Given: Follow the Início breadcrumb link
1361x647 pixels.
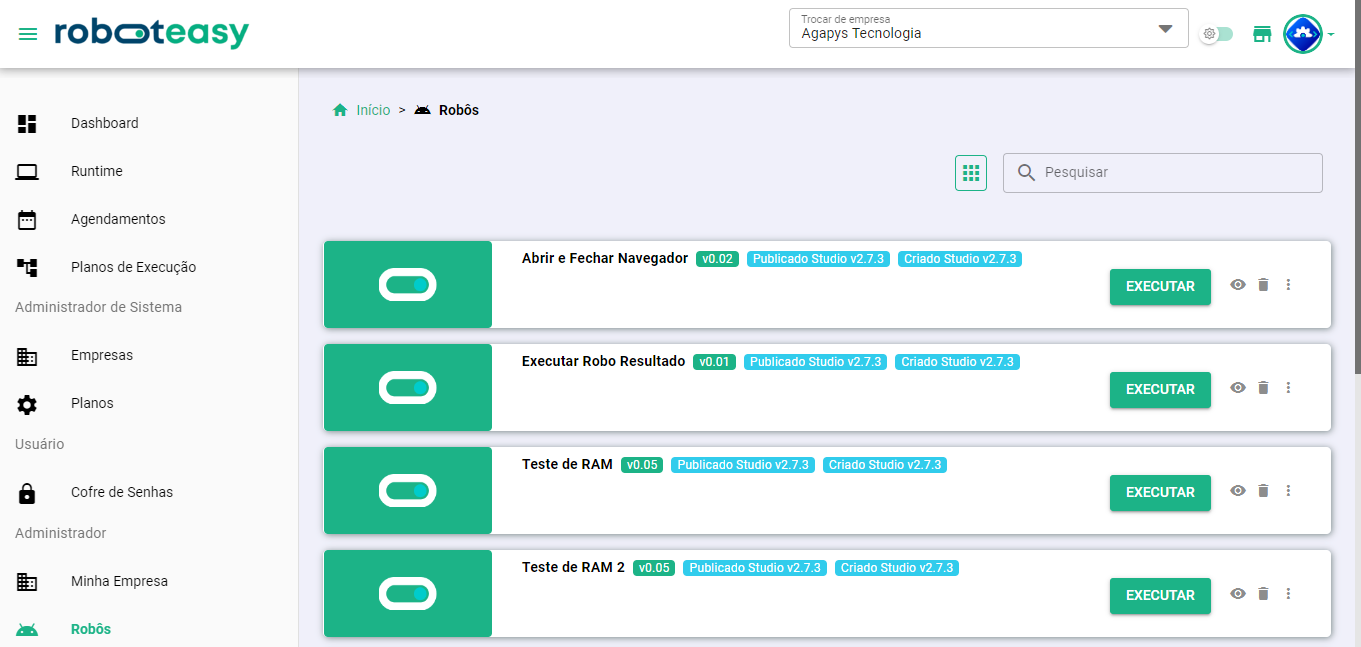Looking at the screenshot, I should click(373, 110).
